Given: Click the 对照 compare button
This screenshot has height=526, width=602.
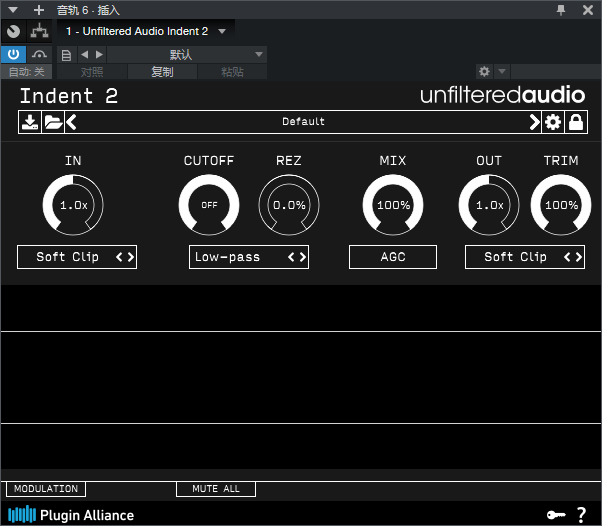Looking at the screenshot, I should (92, 72).
